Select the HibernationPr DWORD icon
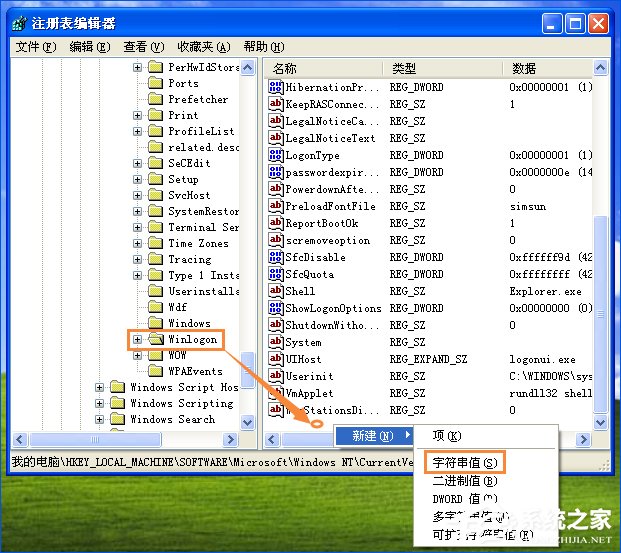621x553 pixels. pos(276,87)
